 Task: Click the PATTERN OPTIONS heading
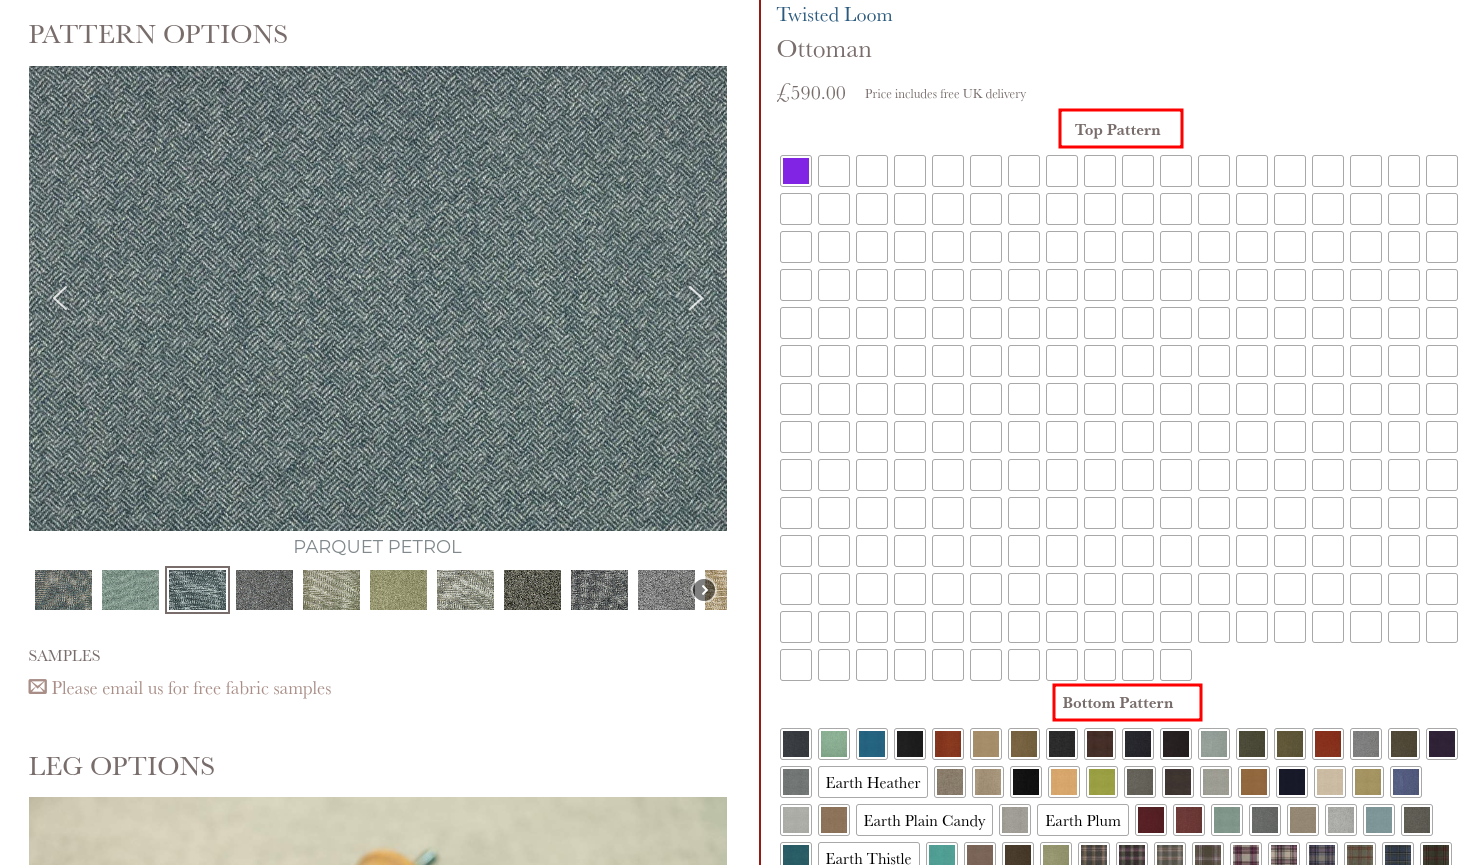click(x=158, y=34)
